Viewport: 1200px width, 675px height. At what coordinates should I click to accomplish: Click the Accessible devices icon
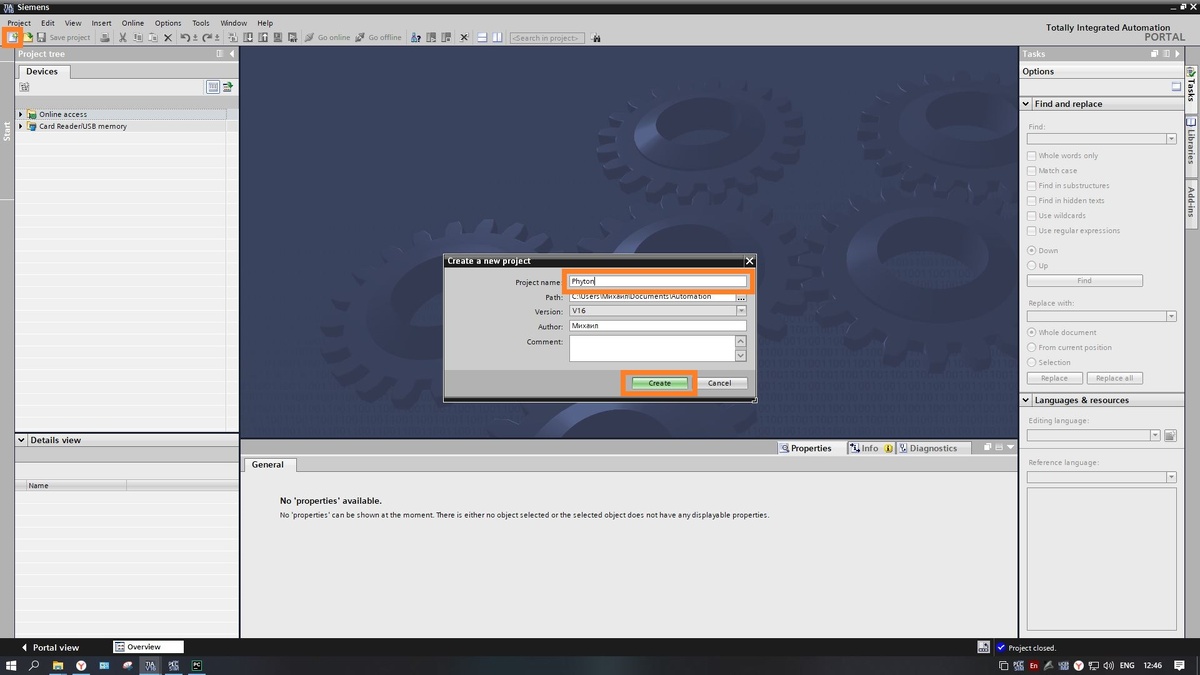click(415, 37)
